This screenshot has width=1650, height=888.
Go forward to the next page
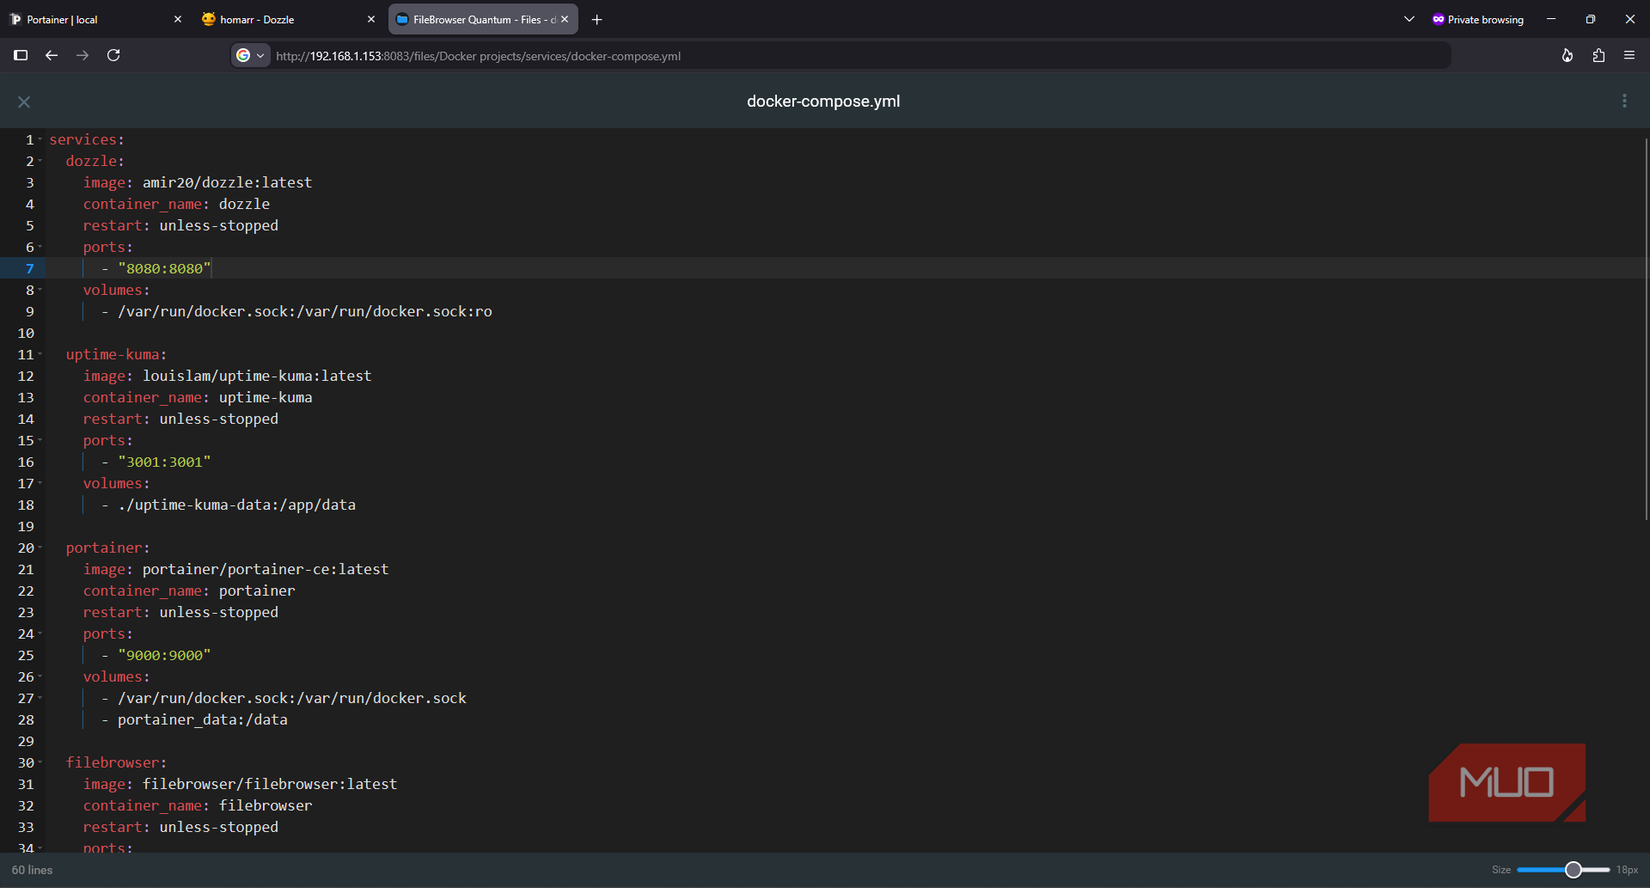82,55
